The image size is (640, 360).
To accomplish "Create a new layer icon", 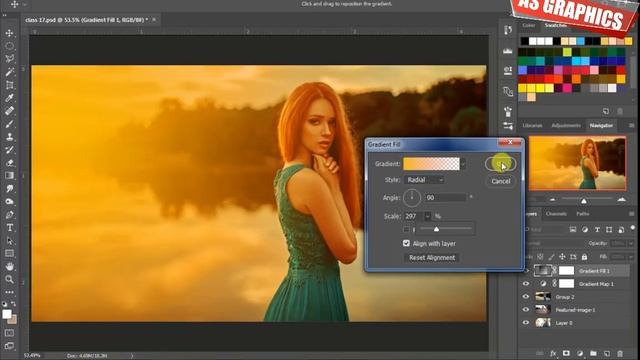I will pyautogui.click(x=607, y=353).
